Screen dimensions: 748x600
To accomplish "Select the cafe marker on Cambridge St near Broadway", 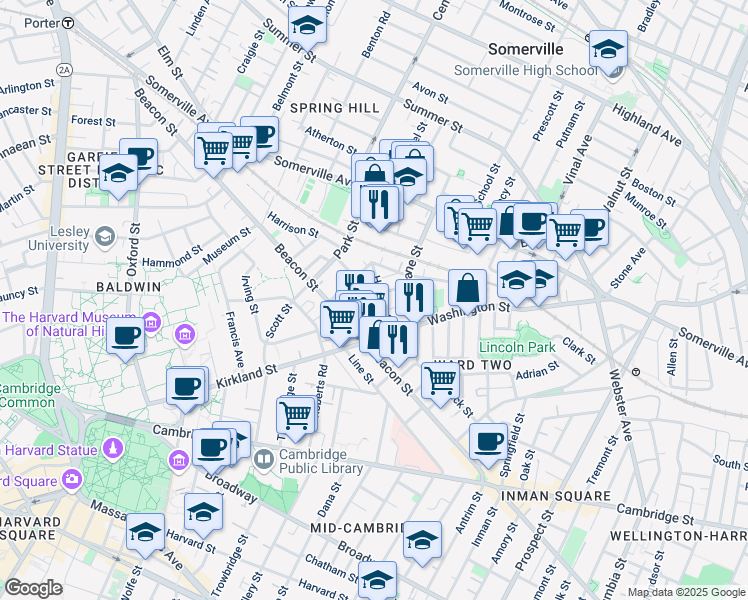I will click(x=211, y=448).
